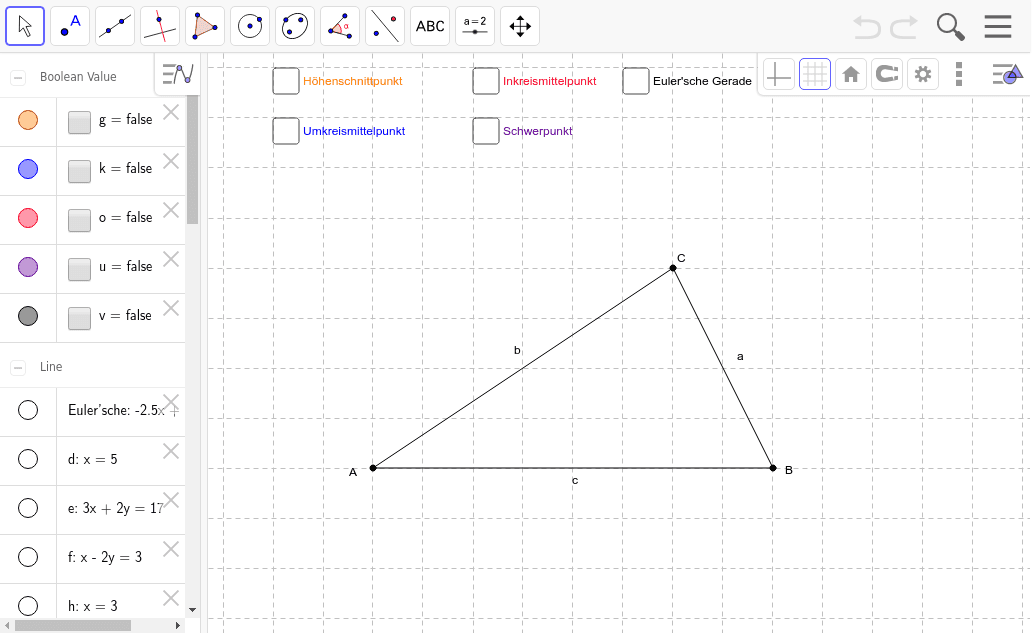The image size is (1032, 635).
Task: Toggle orange visibility circle for g
Action: tap(28, 120)
